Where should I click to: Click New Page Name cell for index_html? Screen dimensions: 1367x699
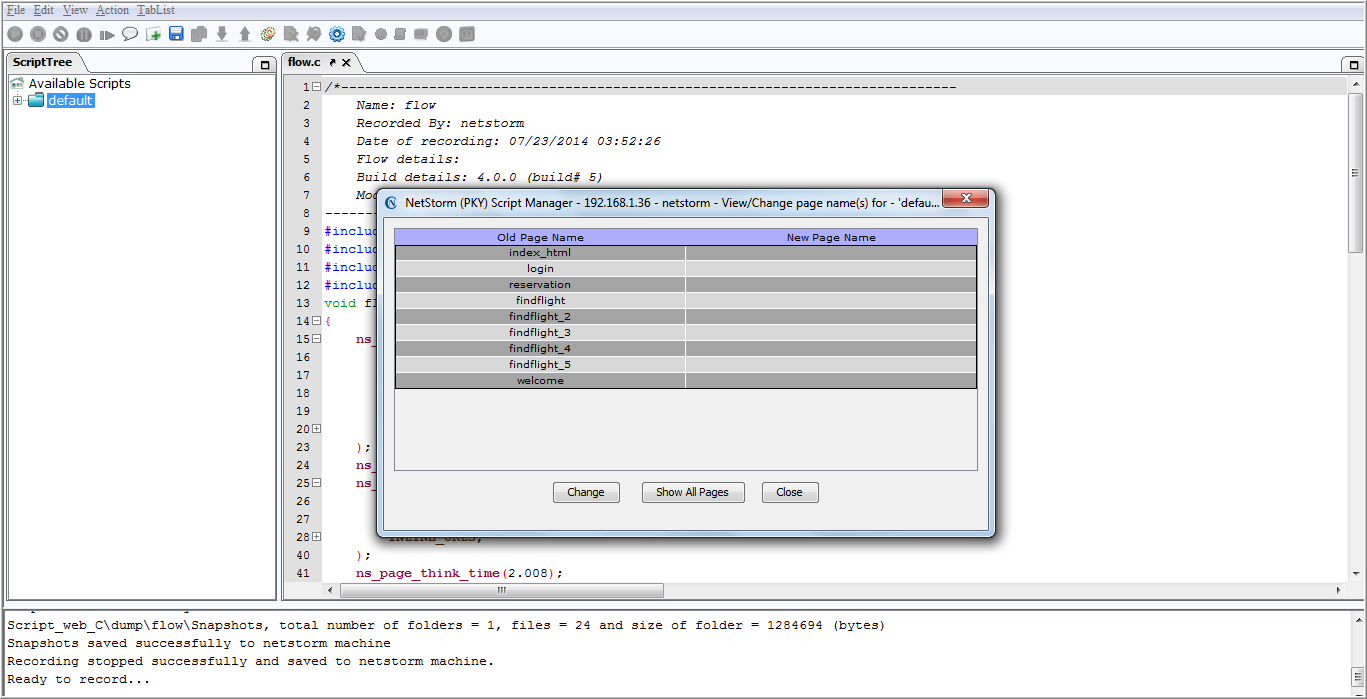click(831, 253)
